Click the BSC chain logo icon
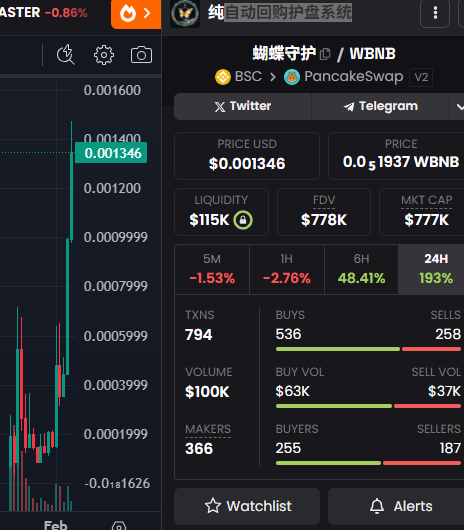 [x=223, y=77]
